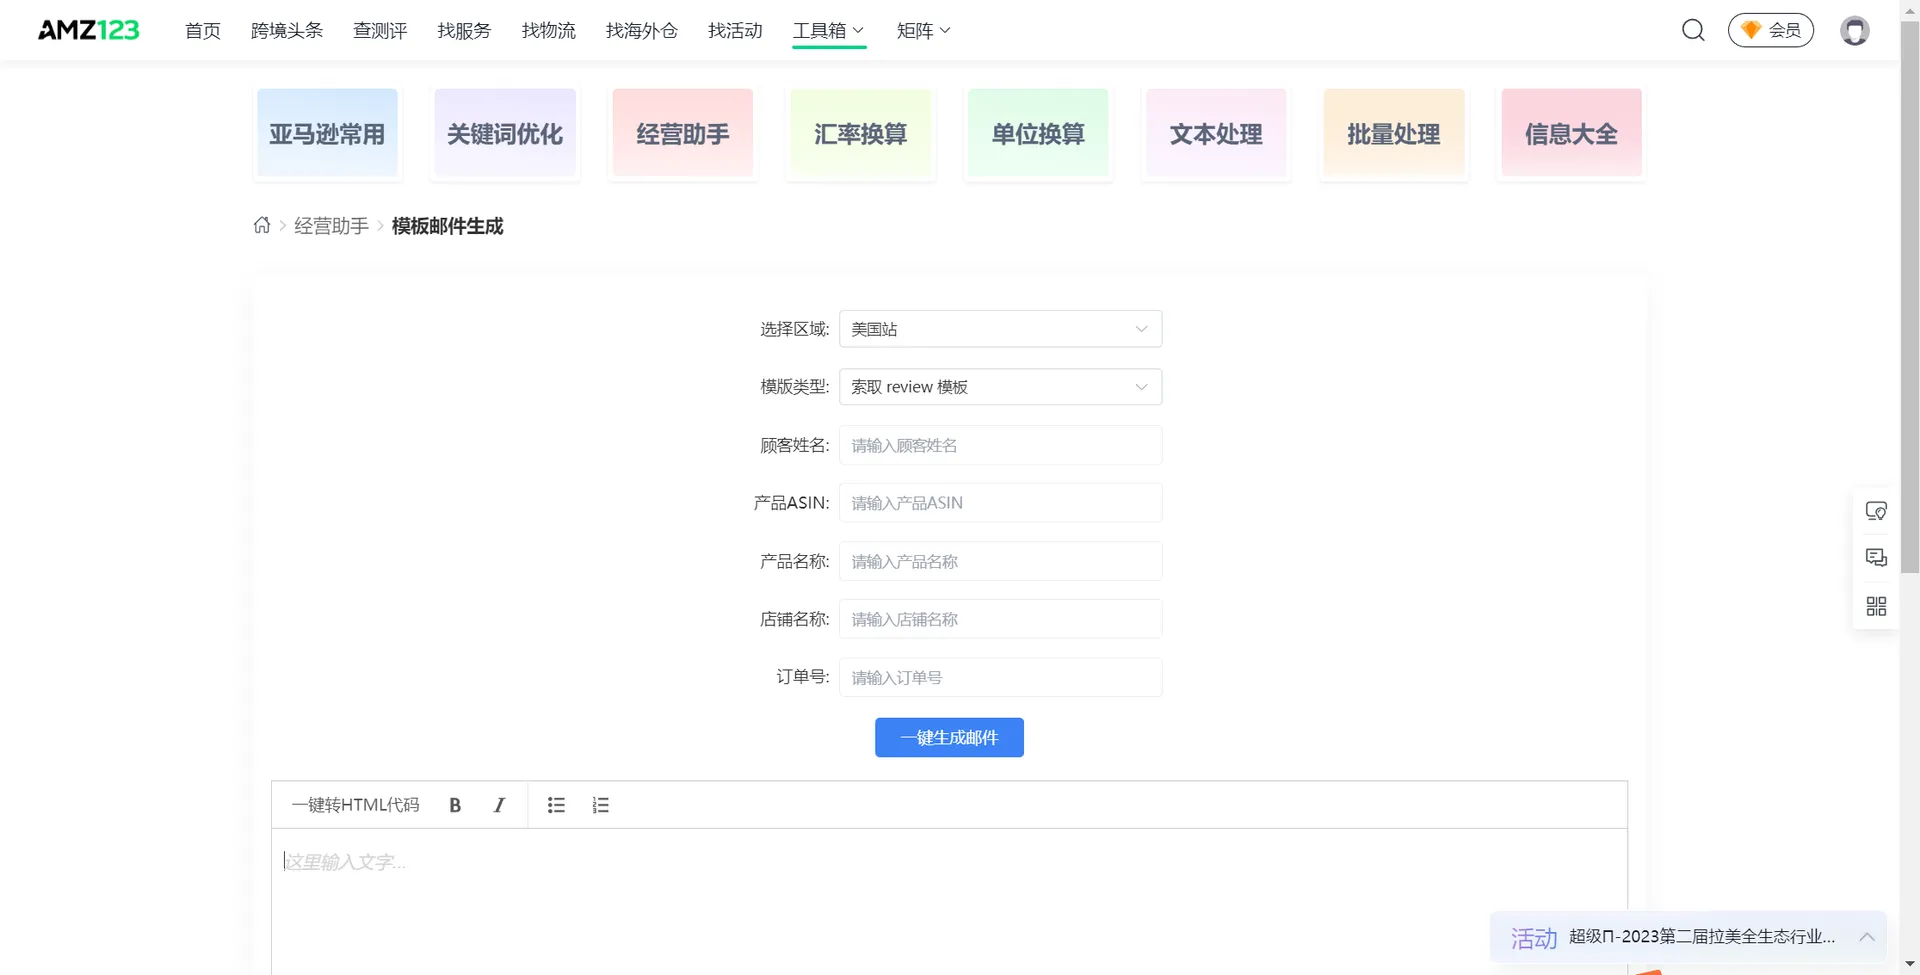Viewport: 1920px width, 975px height.
Task: Open 找活动 nav item
Action: coord(735,30)
